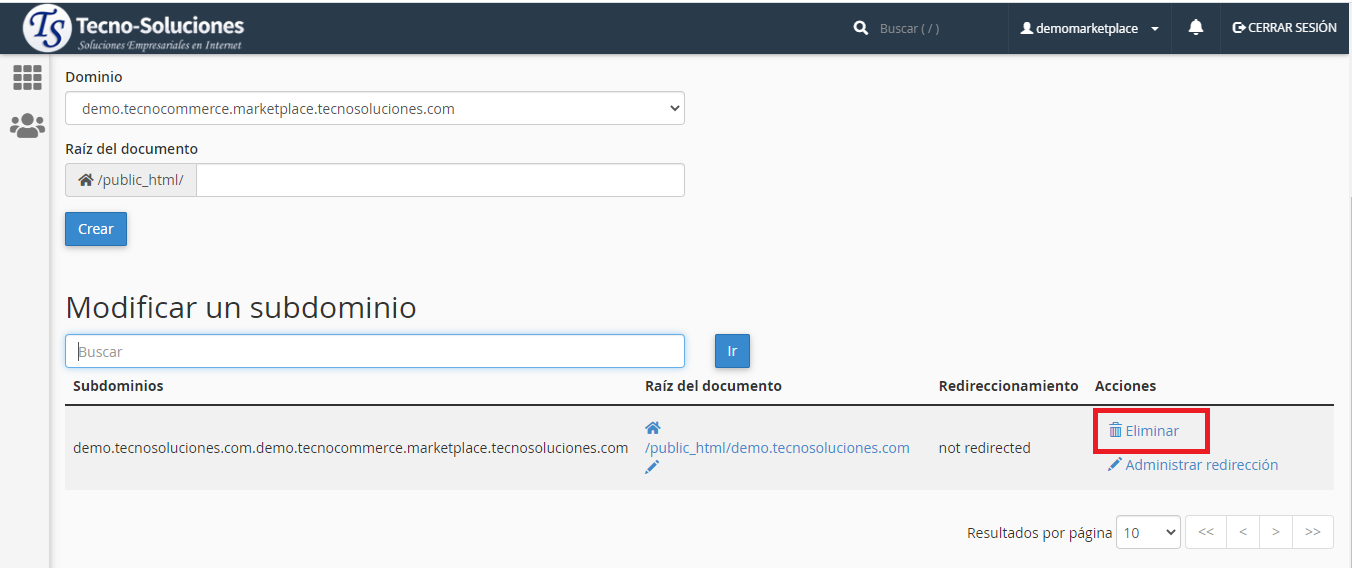Viewport: 1352px width, 568px height.
Task: Go to the last page with >> button
Action: point(1312,533)
